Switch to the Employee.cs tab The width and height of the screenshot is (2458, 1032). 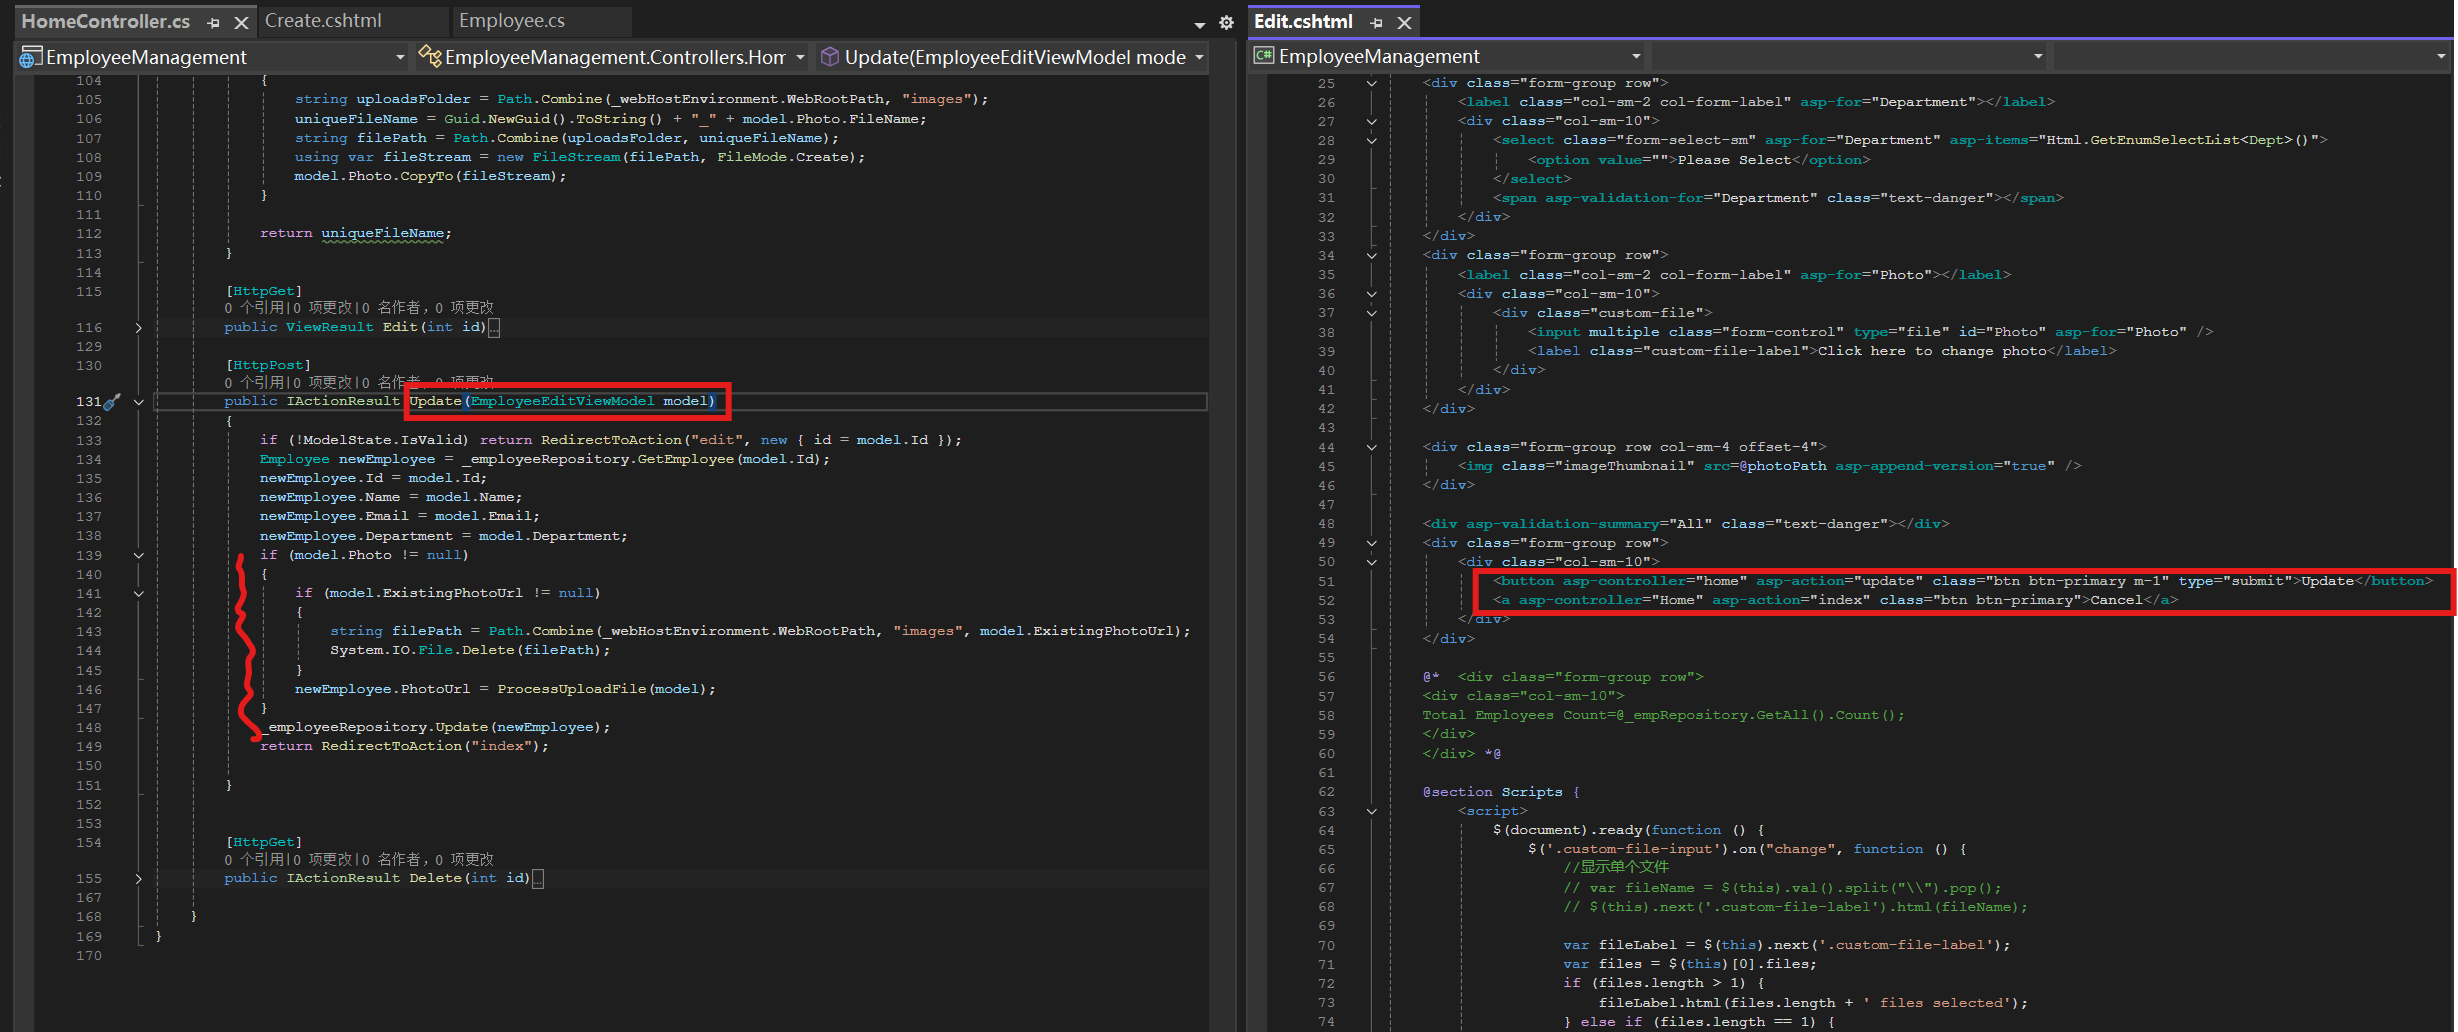[512, 21]
